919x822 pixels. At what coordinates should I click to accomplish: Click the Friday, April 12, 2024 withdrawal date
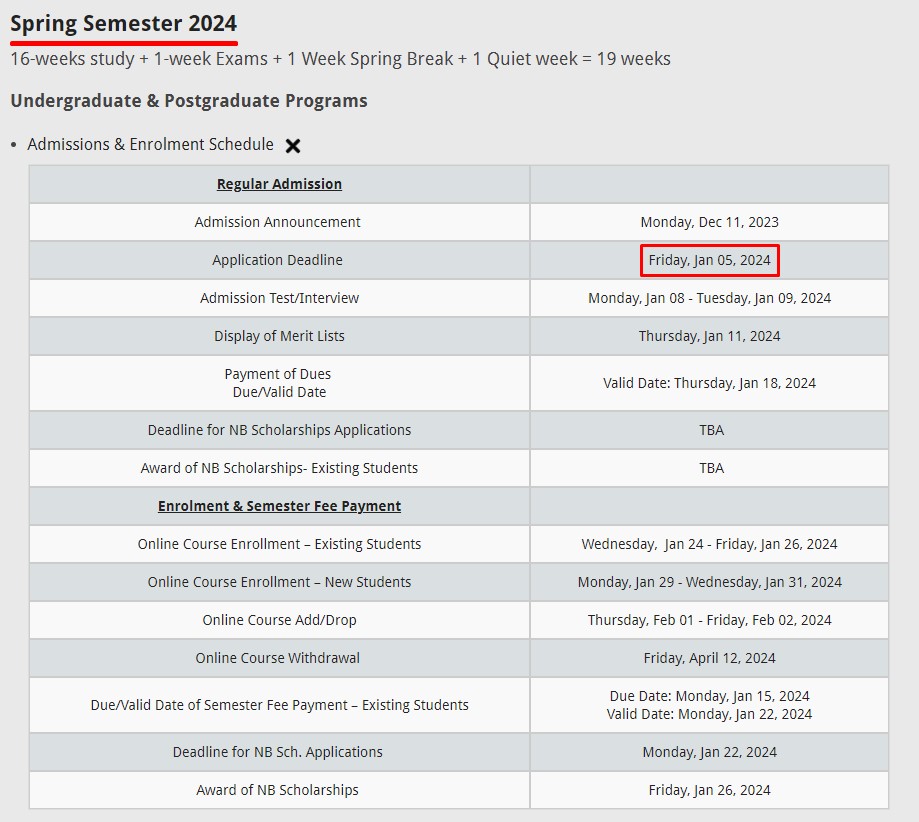709,658
